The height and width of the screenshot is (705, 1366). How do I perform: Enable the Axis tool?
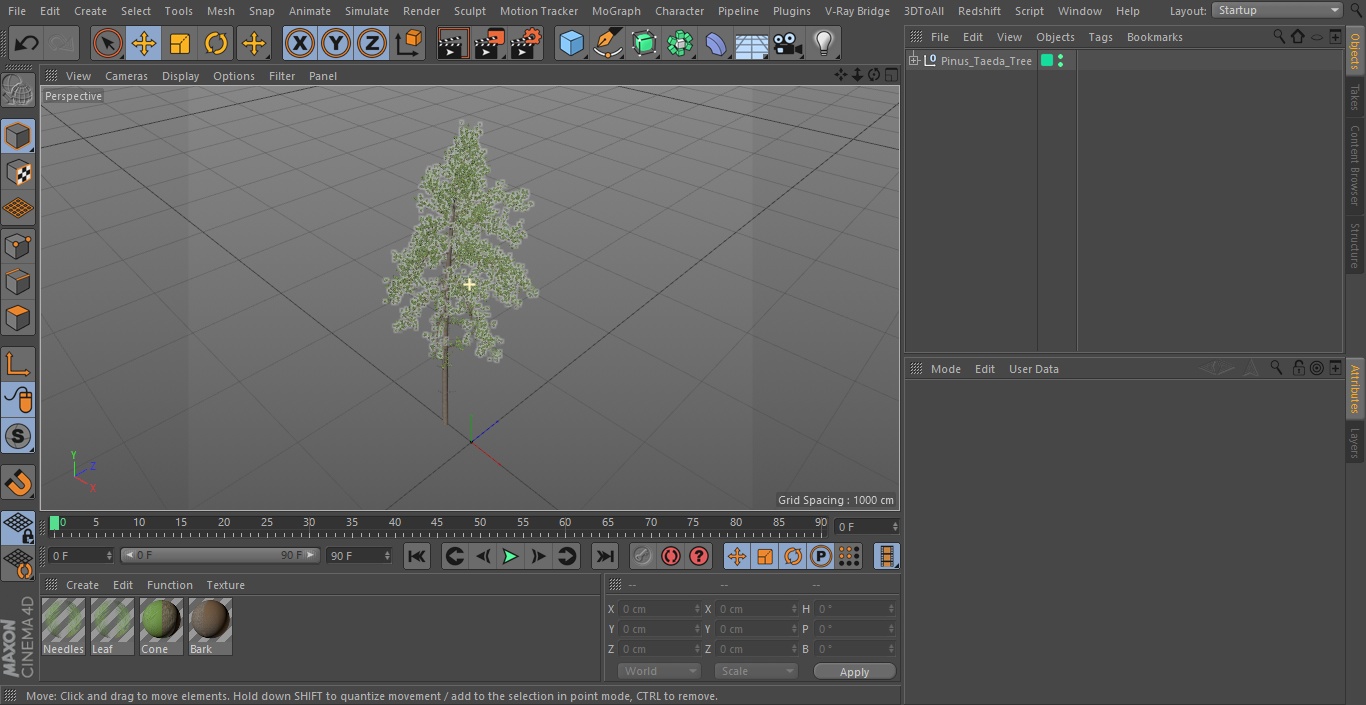tap(18, 364)
